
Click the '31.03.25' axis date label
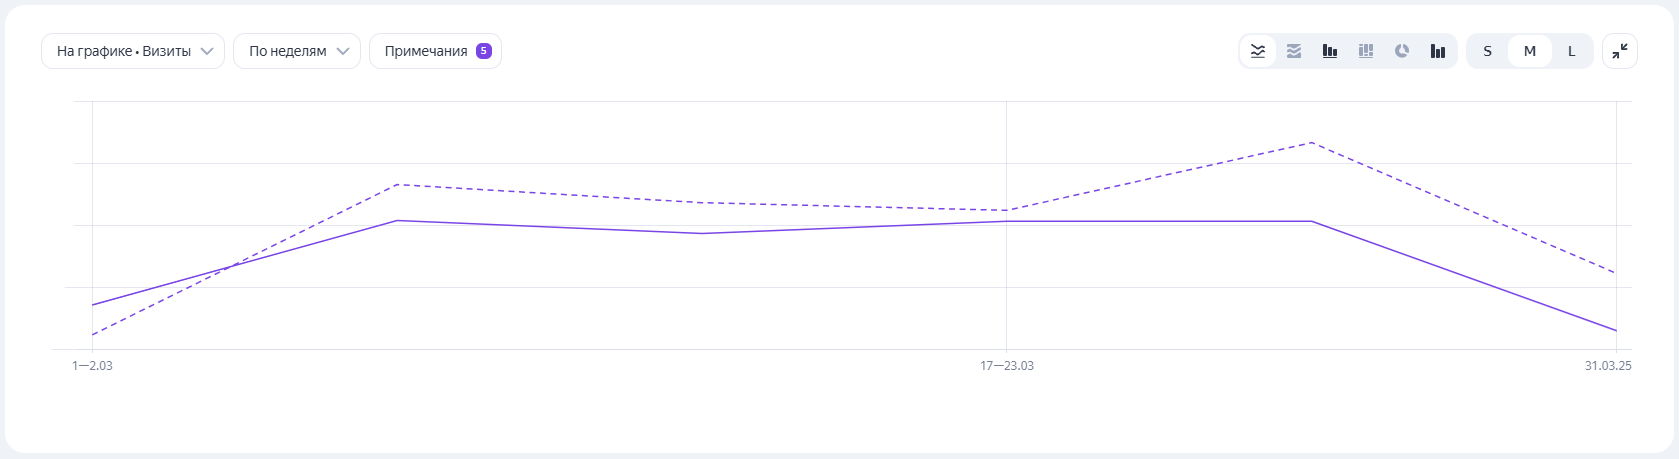tap(1607, 366)
